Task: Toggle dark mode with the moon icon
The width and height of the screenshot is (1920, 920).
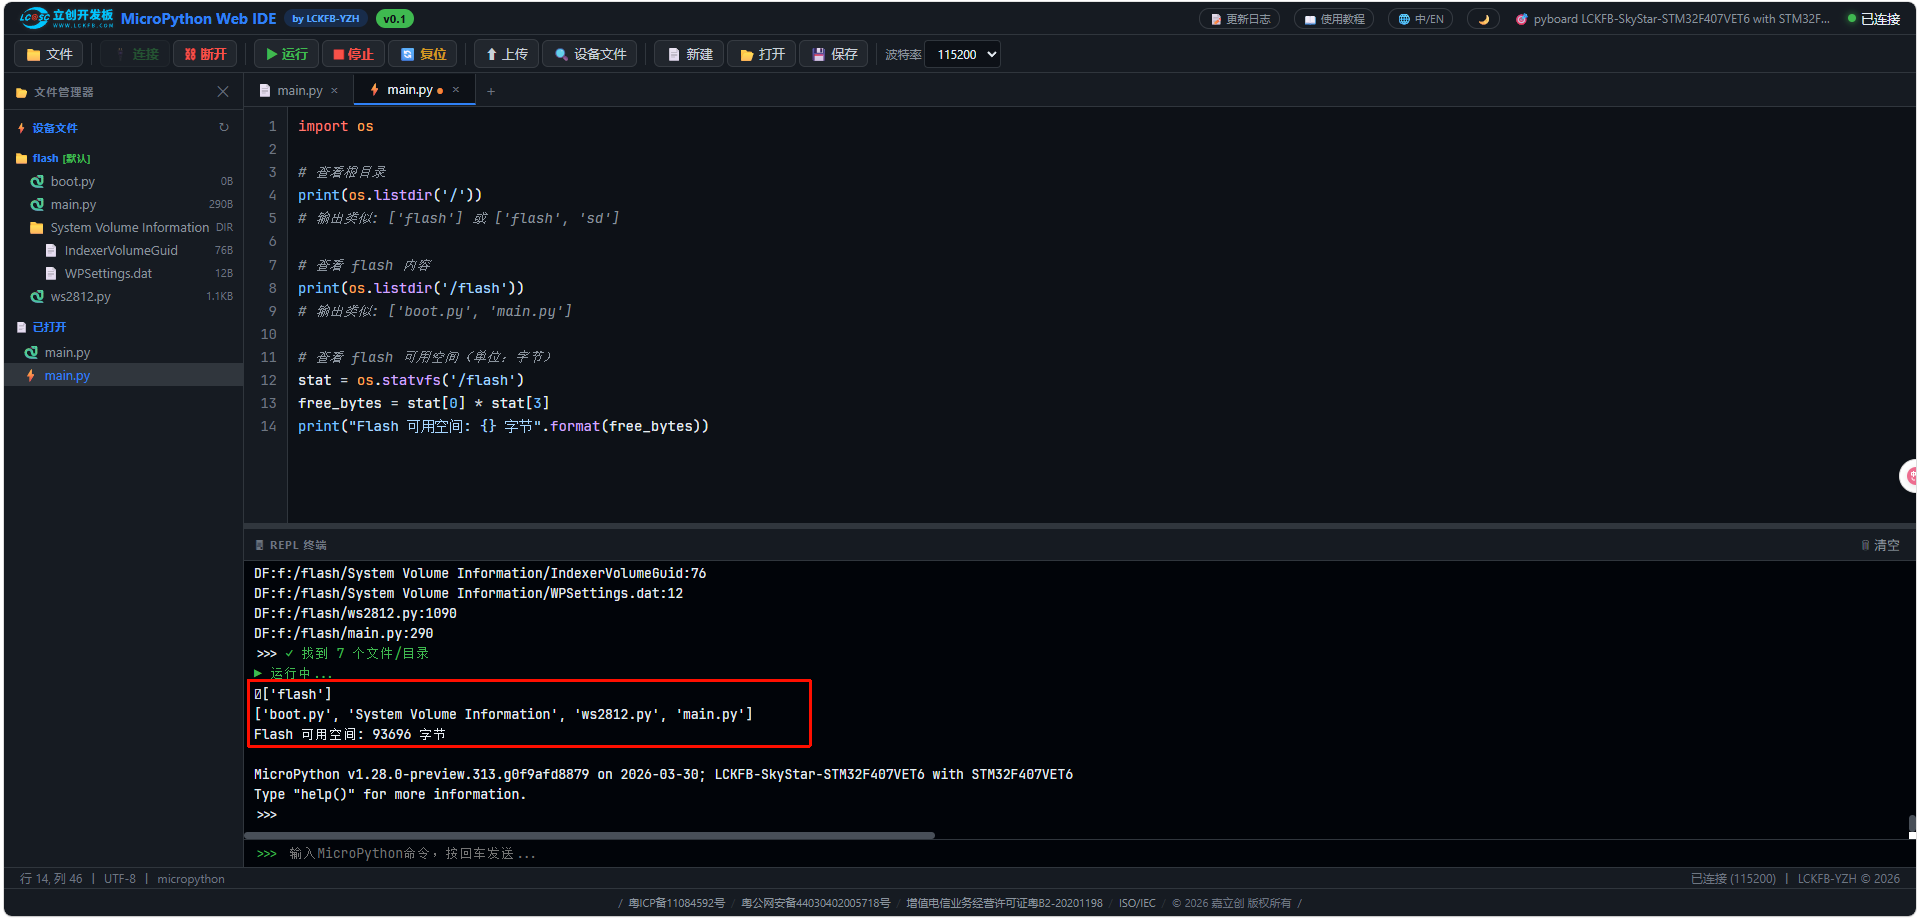Action: [1483, 19]
